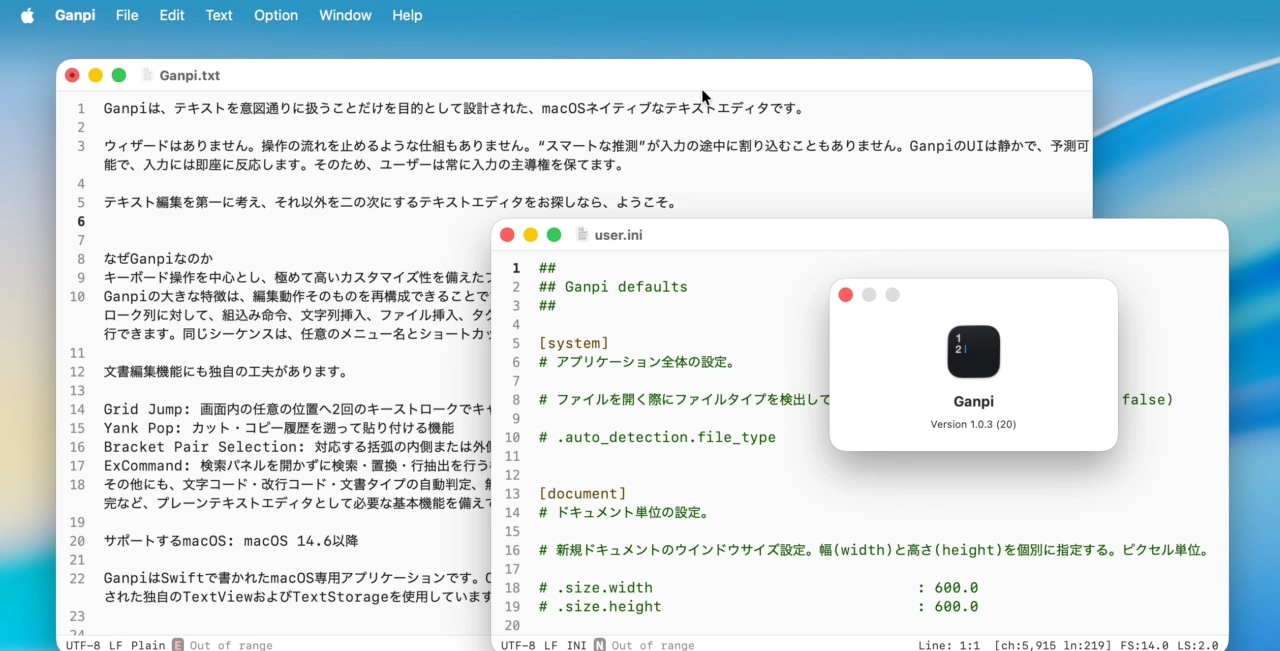Click line number 20 in Ganpi.txt gutter
This screenshot has height=651, width=1280.
77,541
